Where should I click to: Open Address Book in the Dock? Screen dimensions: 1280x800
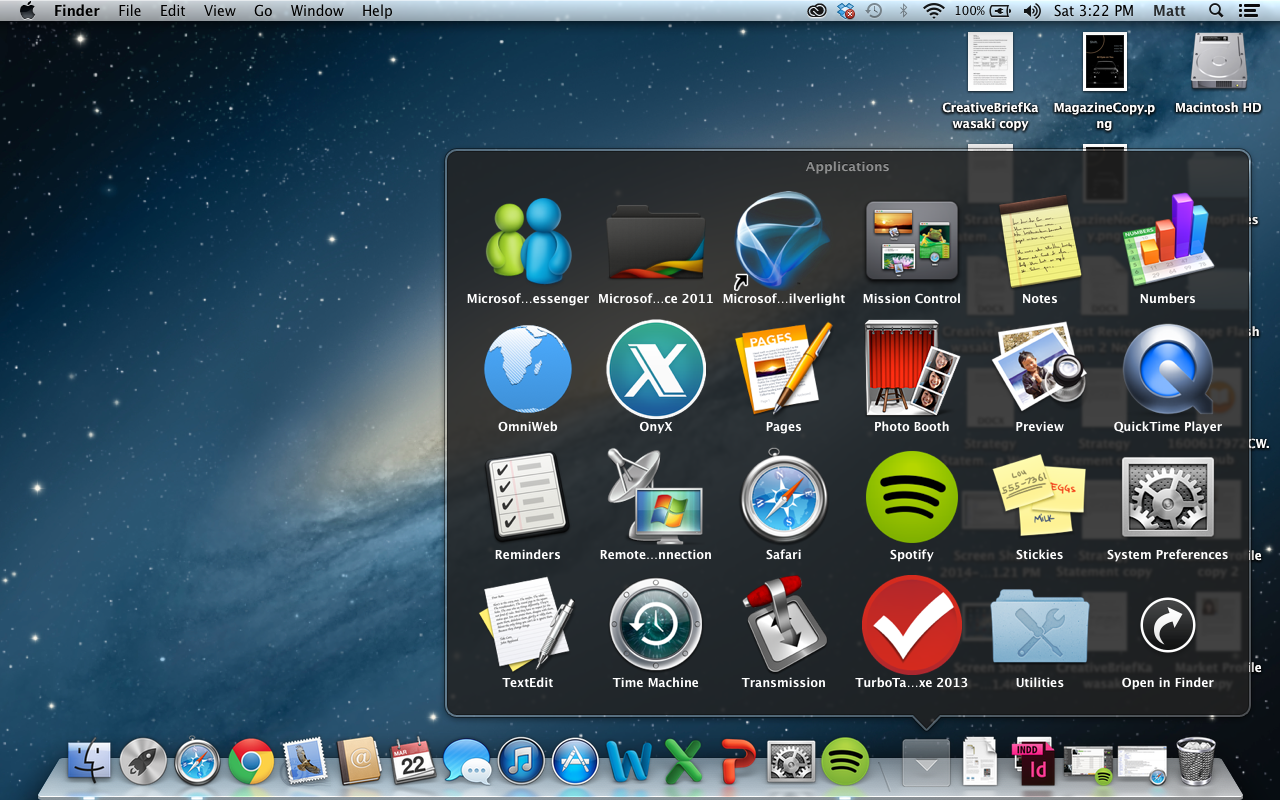point(359,762)
